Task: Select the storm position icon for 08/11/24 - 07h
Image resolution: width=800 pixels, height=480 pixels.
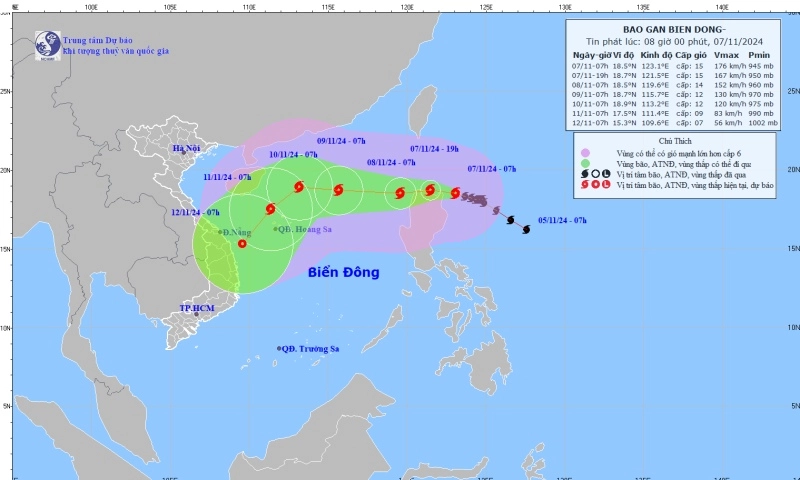Action: pos(400,193)
